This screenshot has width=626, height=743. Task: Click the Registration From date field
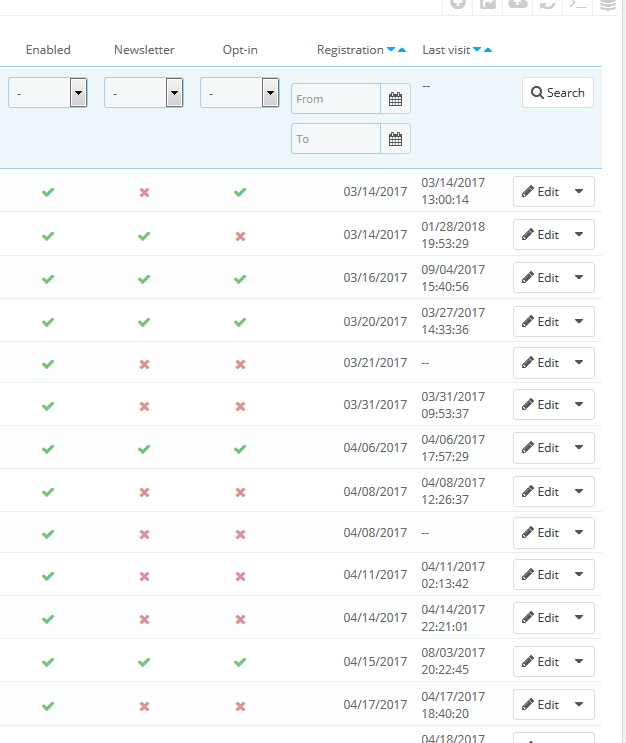tap(336, 99)
